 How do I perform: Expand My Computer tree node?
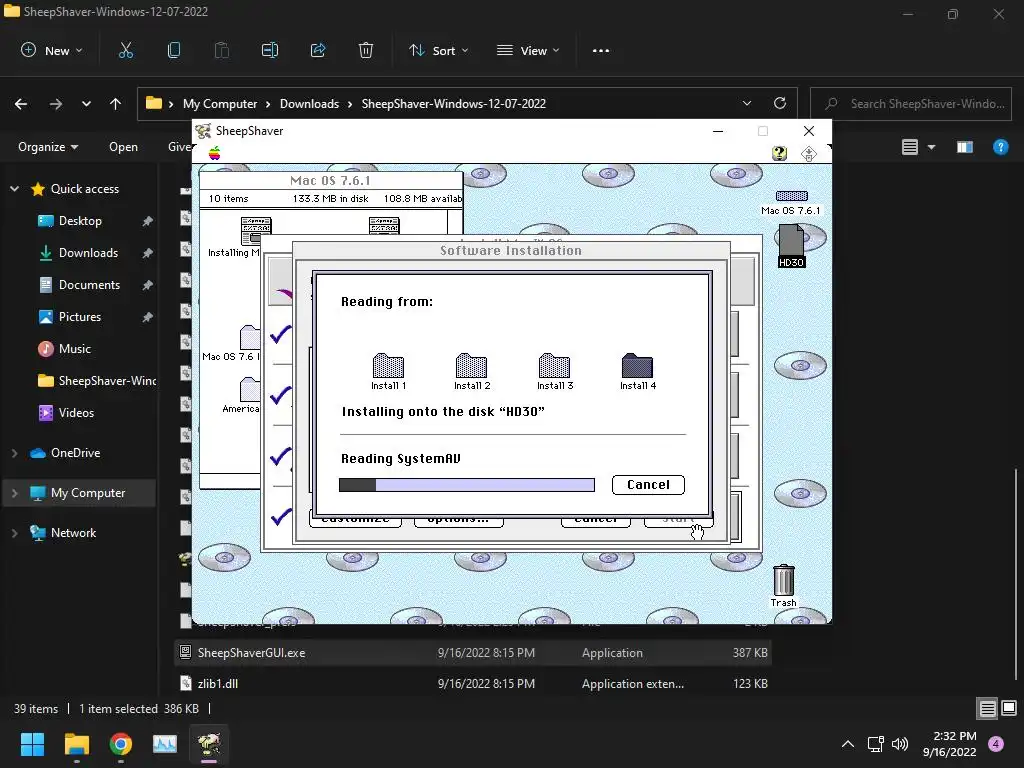[14, 493]
